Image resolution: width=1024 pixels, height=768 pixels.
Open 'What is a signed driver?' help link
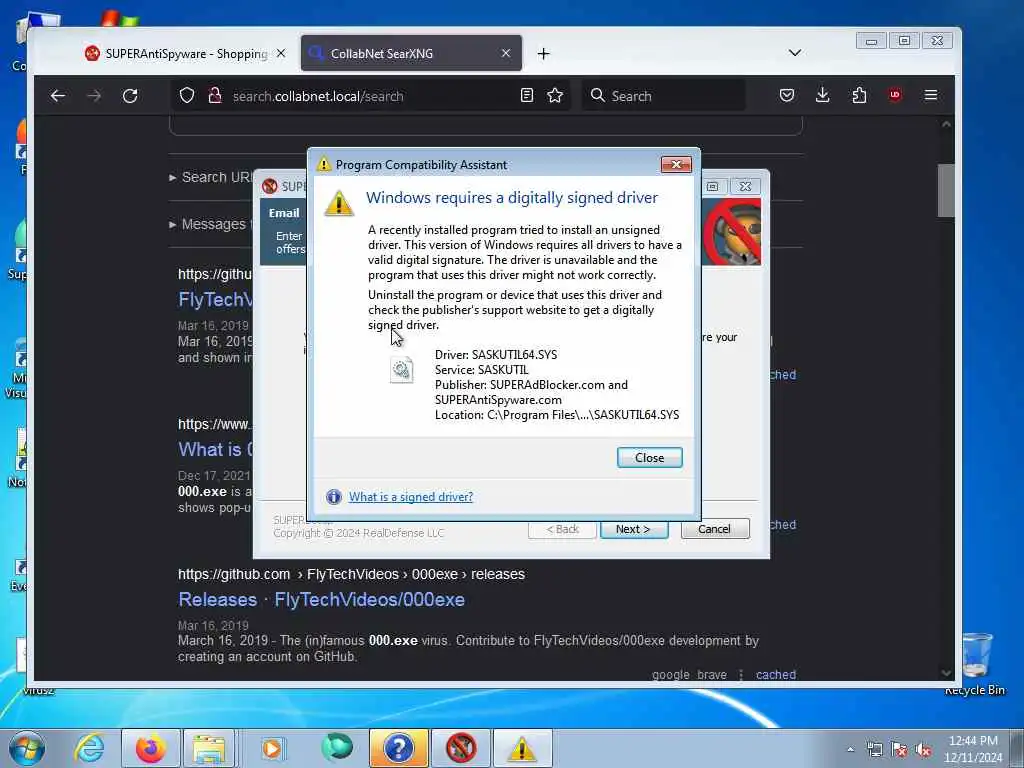tap(410, 497)
